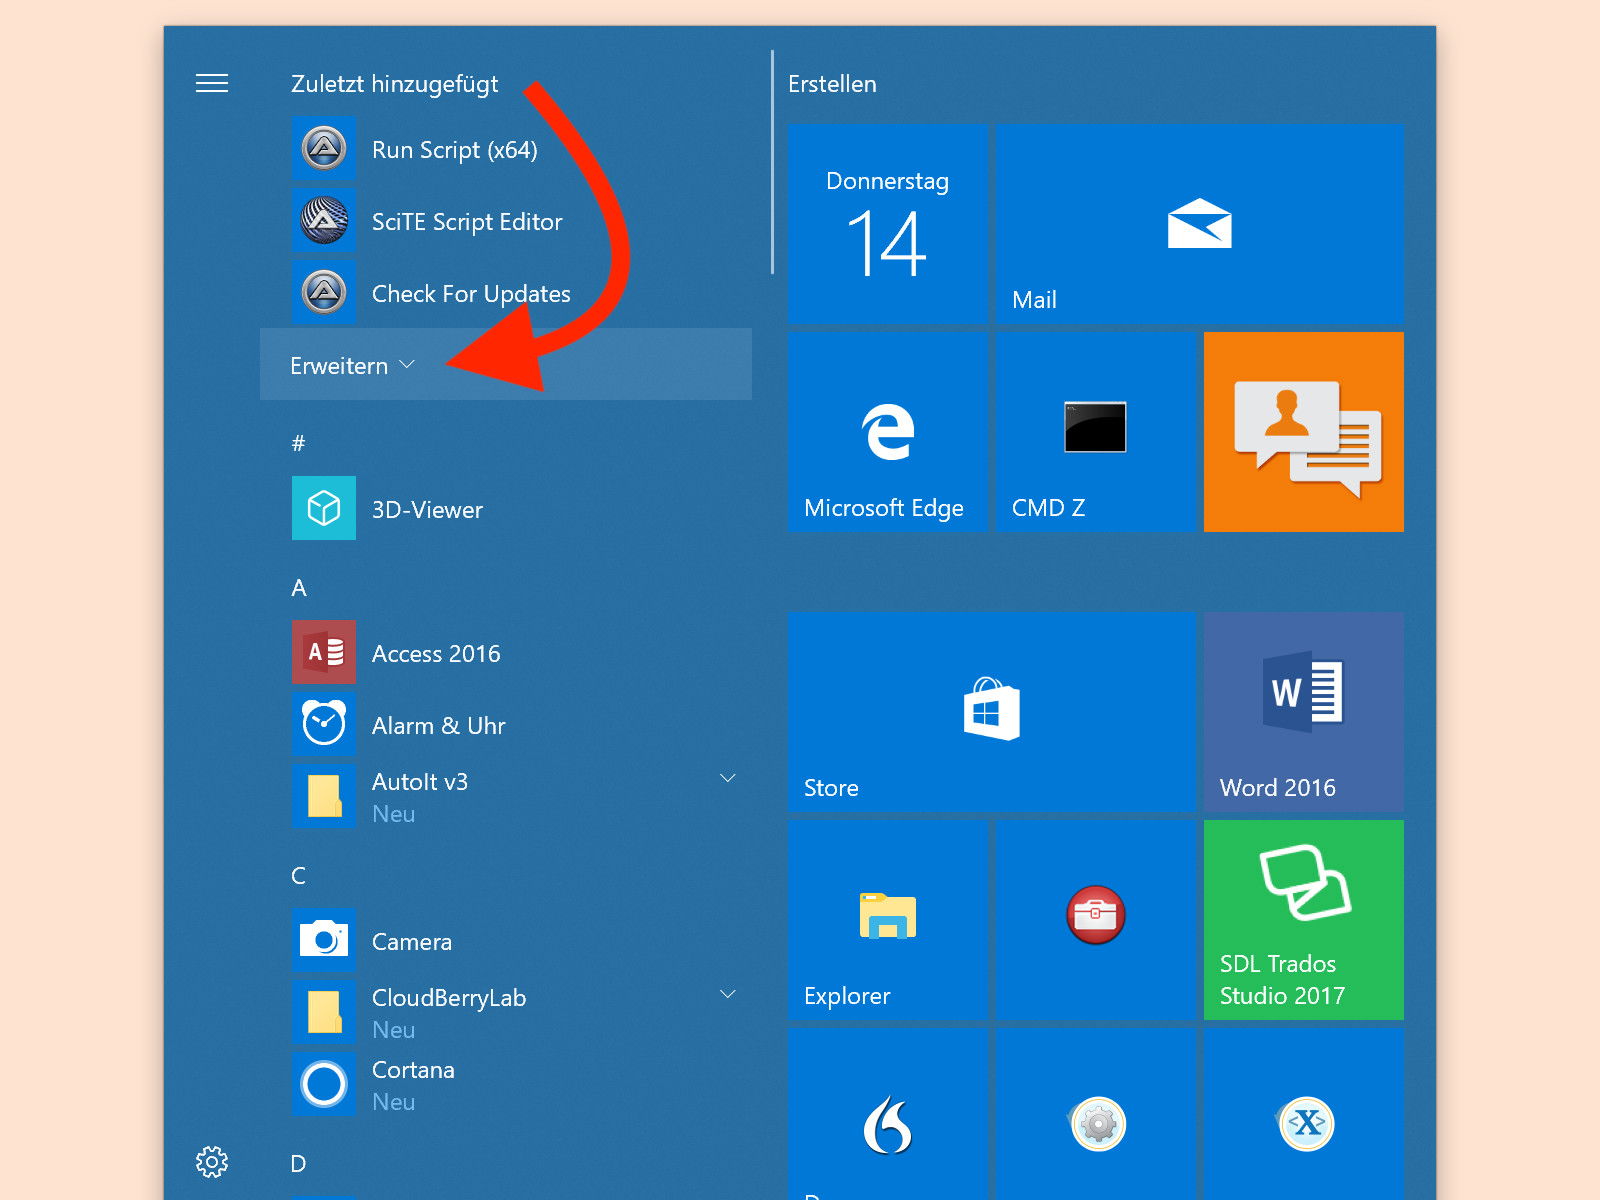The width and height of the screenshot is (1600, 1200).
Task: Launch SDL Trados Studio 2017 tile
Action: 1304,920
